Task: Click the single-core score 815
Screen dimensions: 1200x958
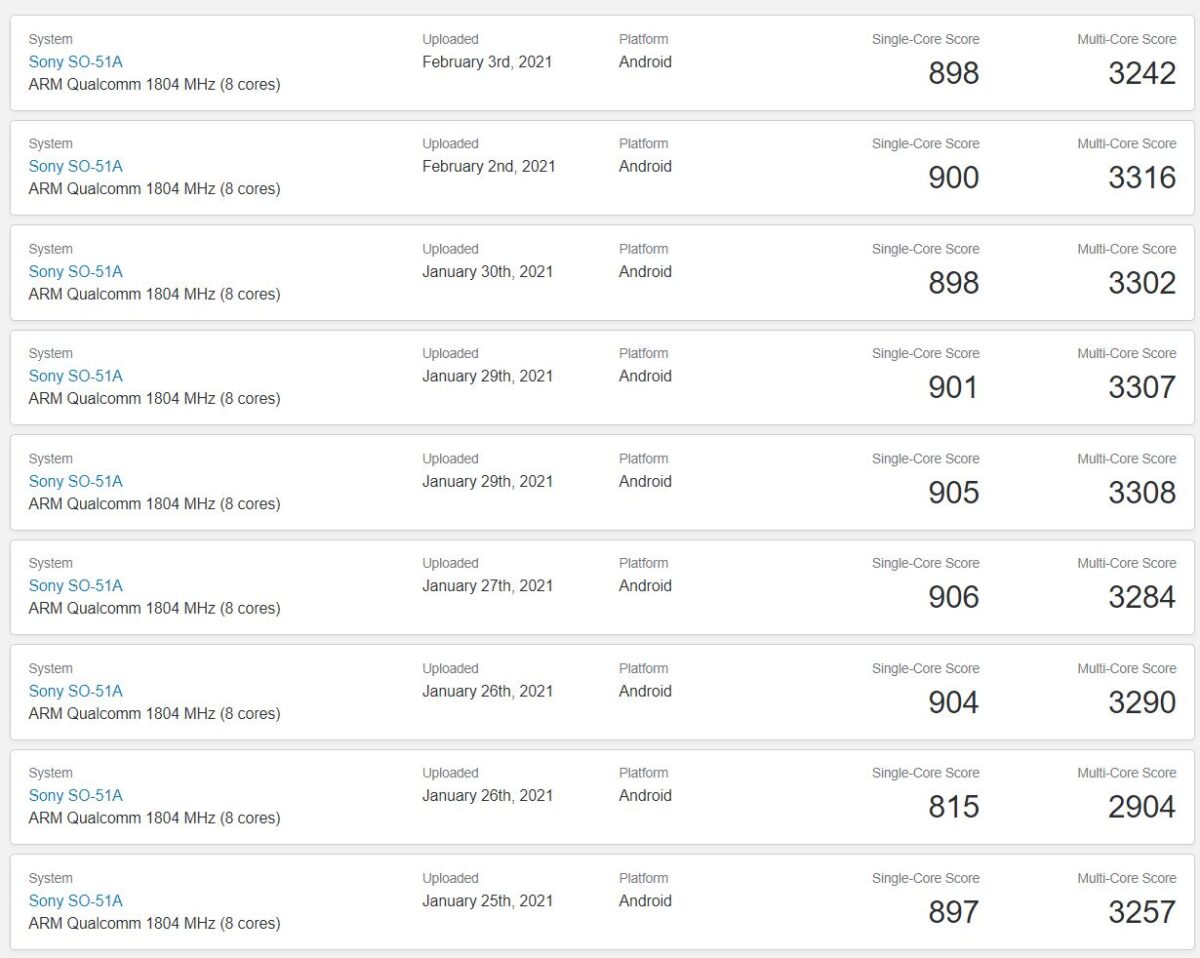Action: [954, 807]
